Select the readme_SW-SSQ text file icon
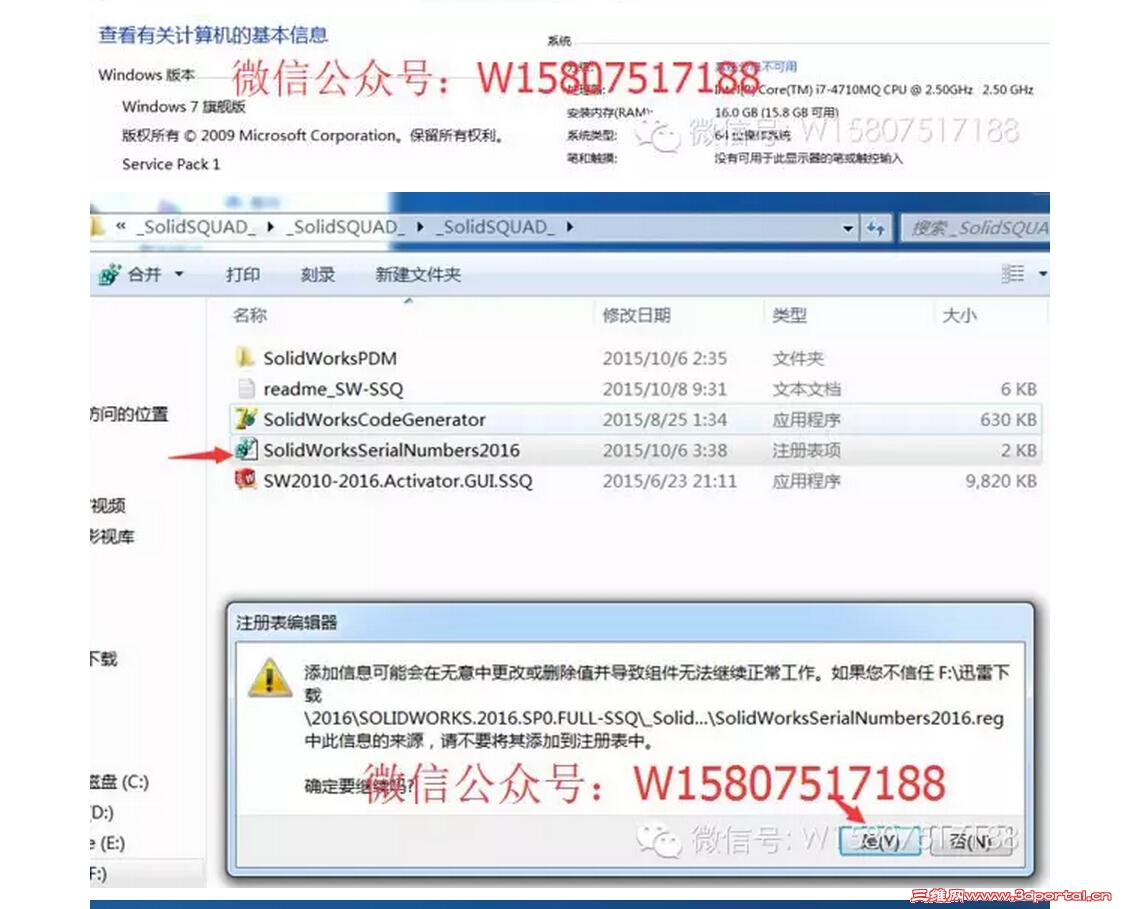This screenshot has height=909, width=1131. coord(246,388)
